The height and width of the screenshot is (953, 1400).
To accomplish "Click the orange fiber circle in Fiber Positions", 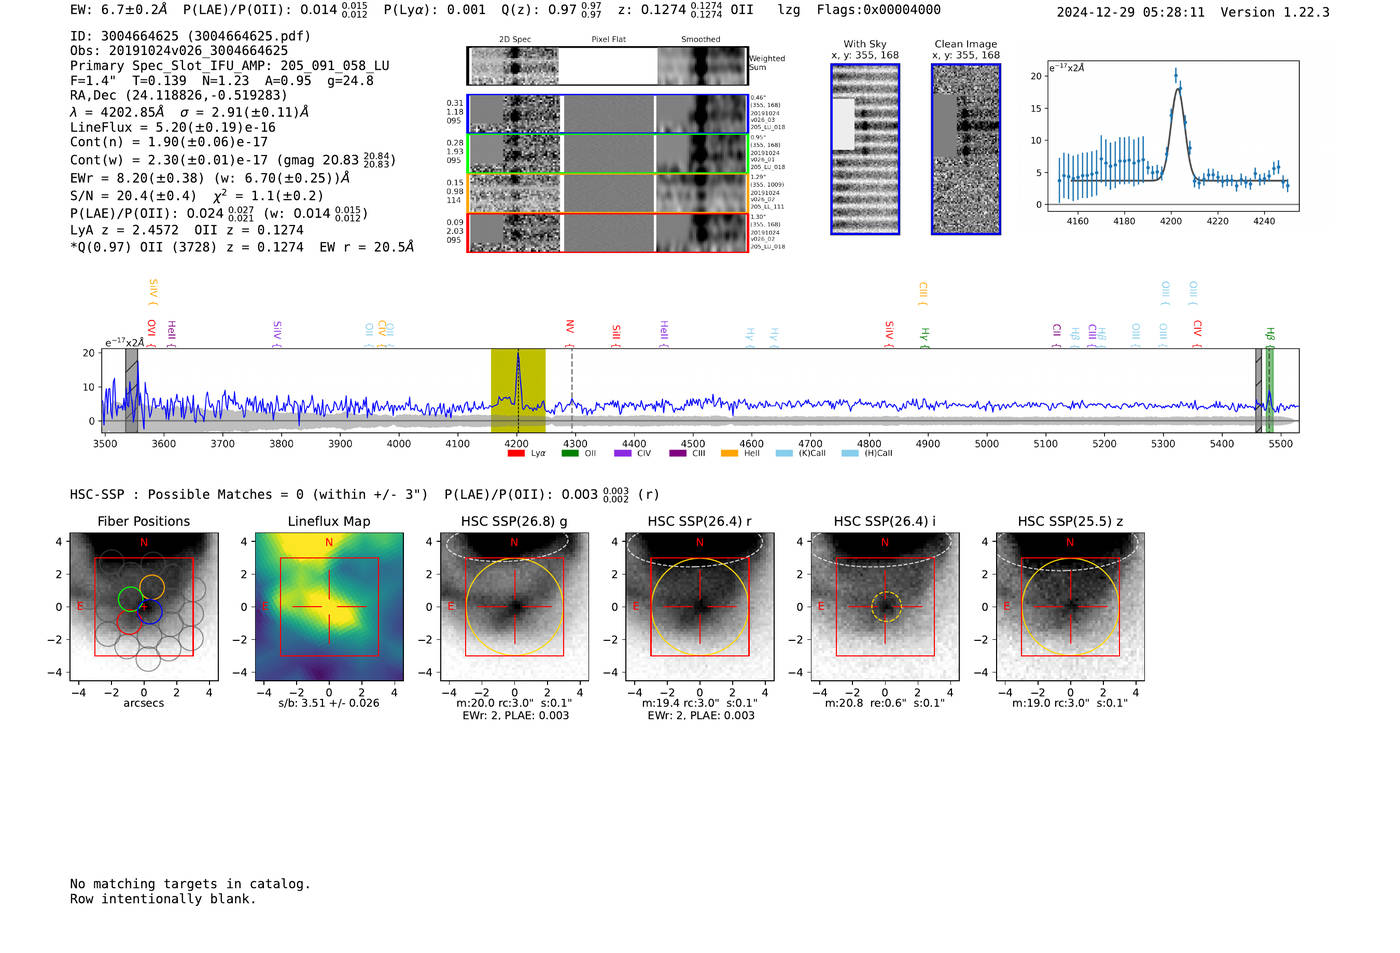I will [152, 587].
